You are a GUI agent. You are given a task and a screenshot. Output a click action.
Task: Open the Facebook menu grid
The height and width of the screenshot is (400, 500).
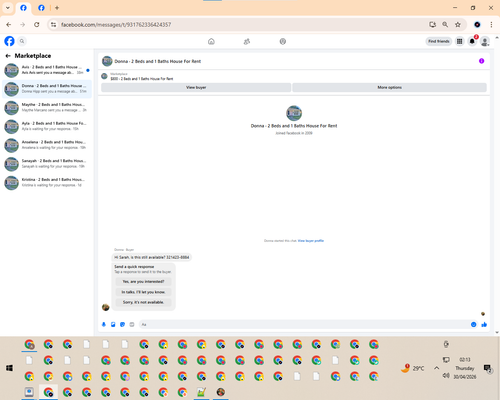460,41
